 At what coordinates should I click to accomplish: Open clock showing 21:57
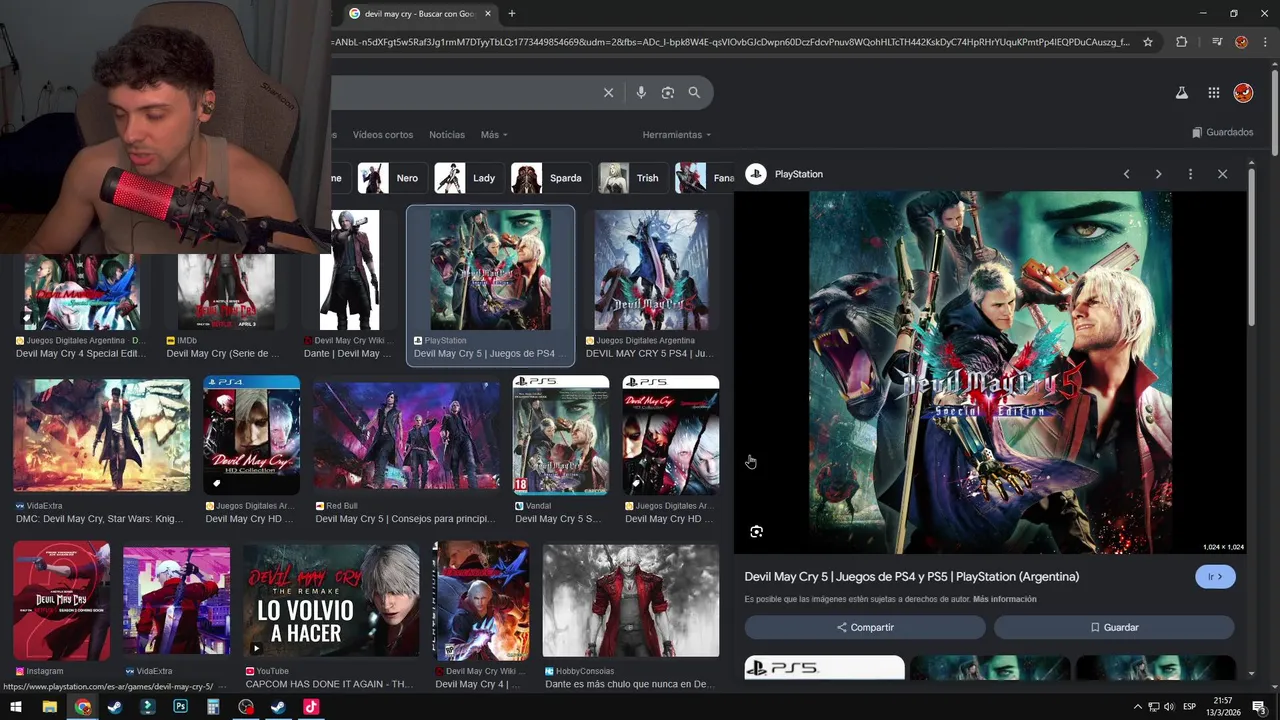(x=1222, y=707)
